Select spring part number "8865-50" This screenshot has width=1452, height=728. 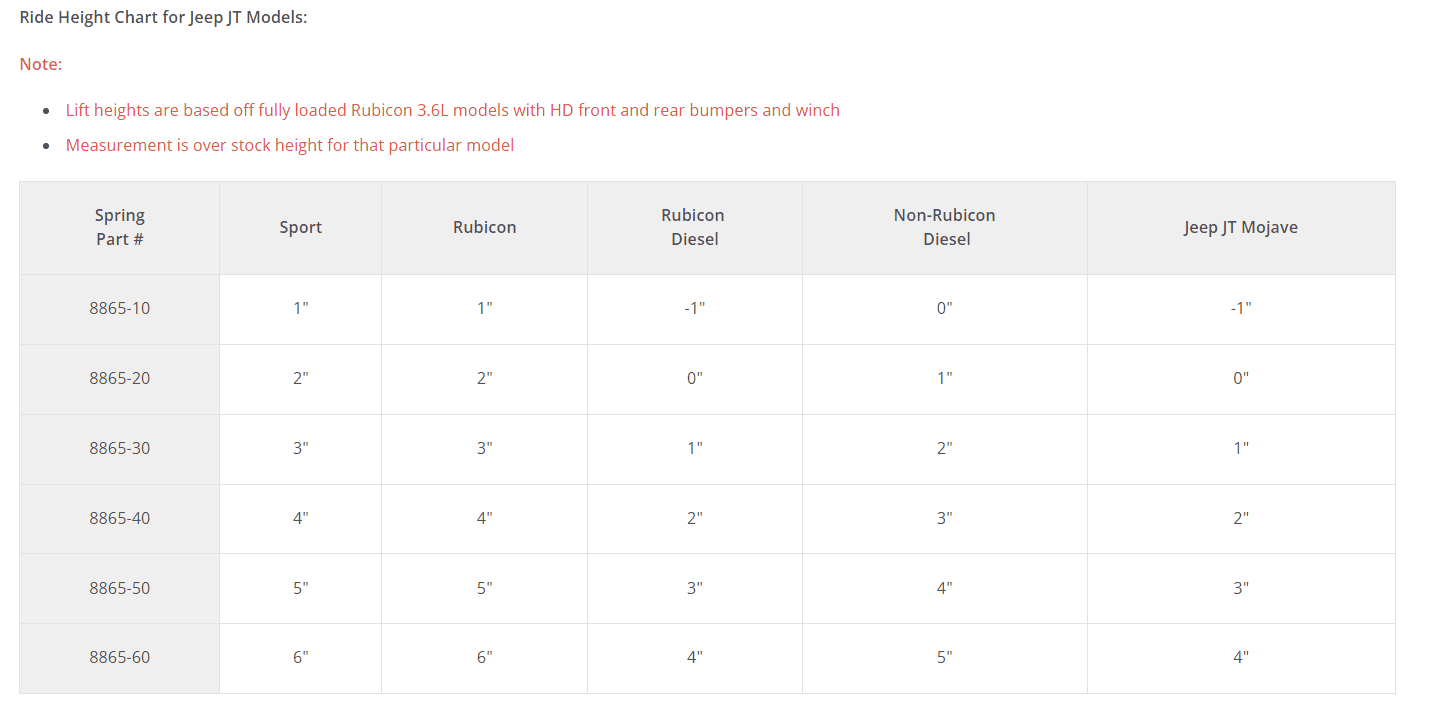(120, 589)
